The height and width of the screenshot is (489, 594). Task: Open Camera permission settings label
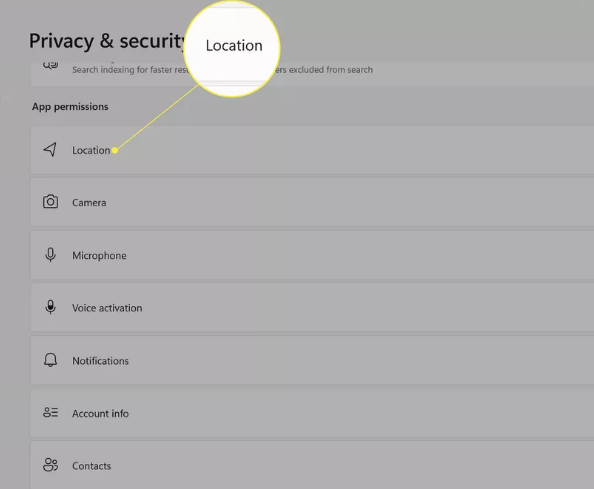coord(89,203)
